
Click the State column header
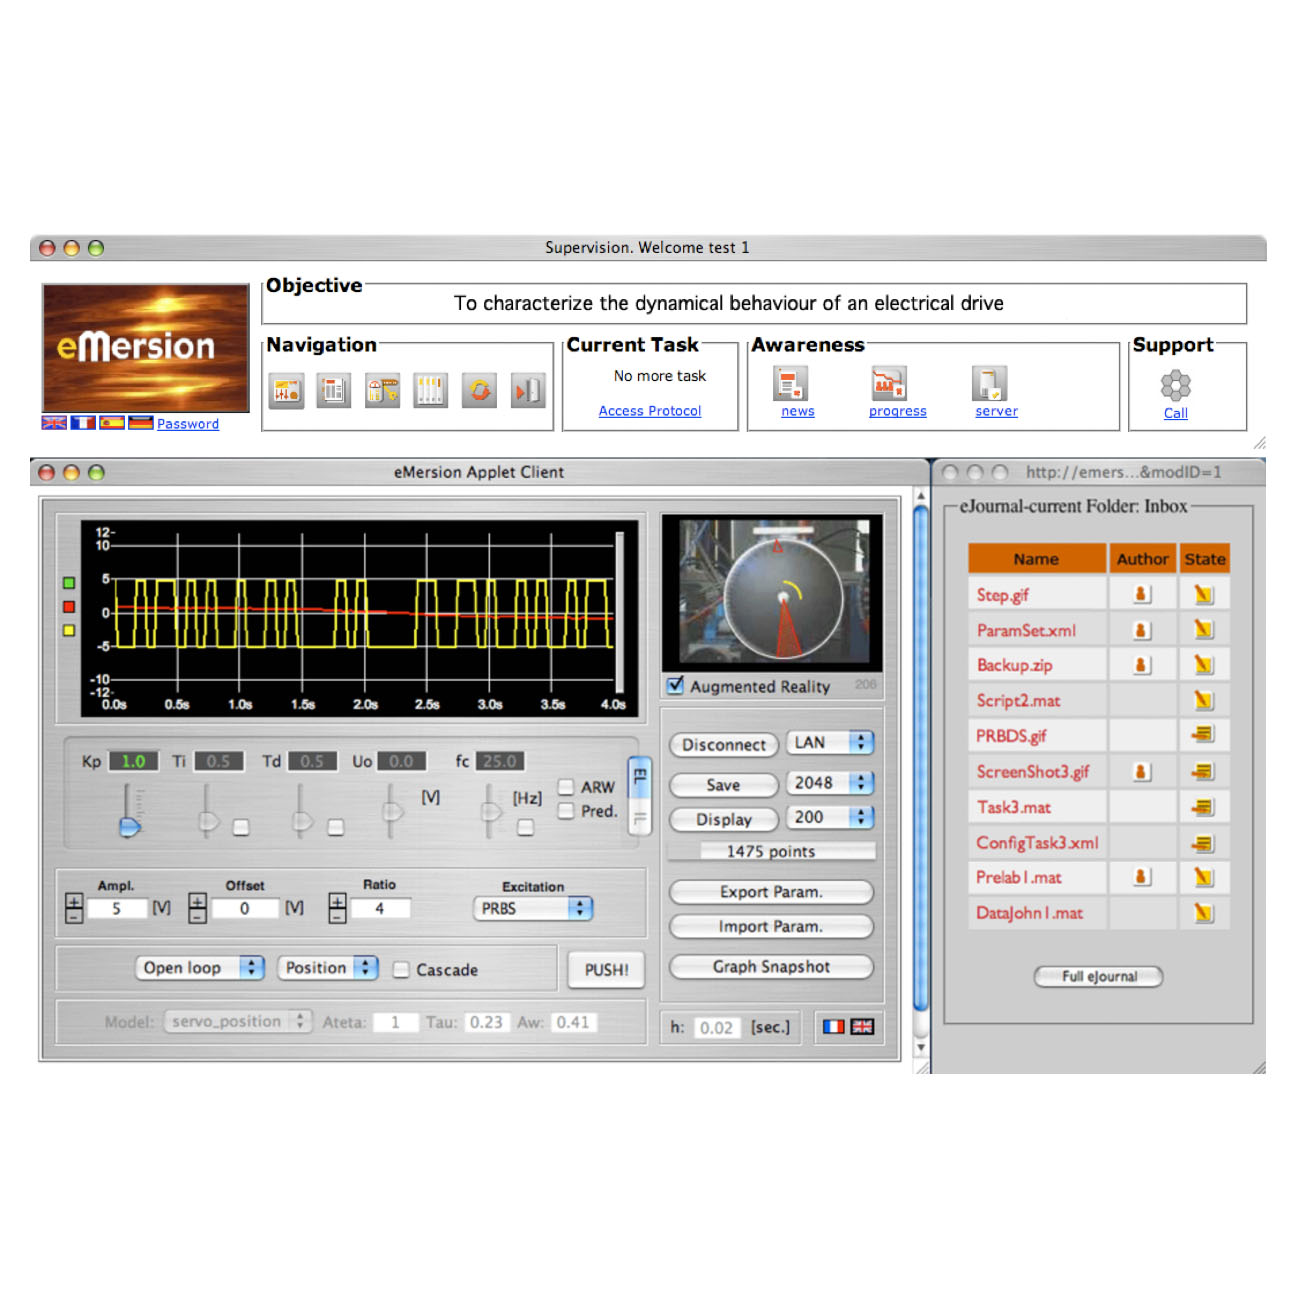1204,559
